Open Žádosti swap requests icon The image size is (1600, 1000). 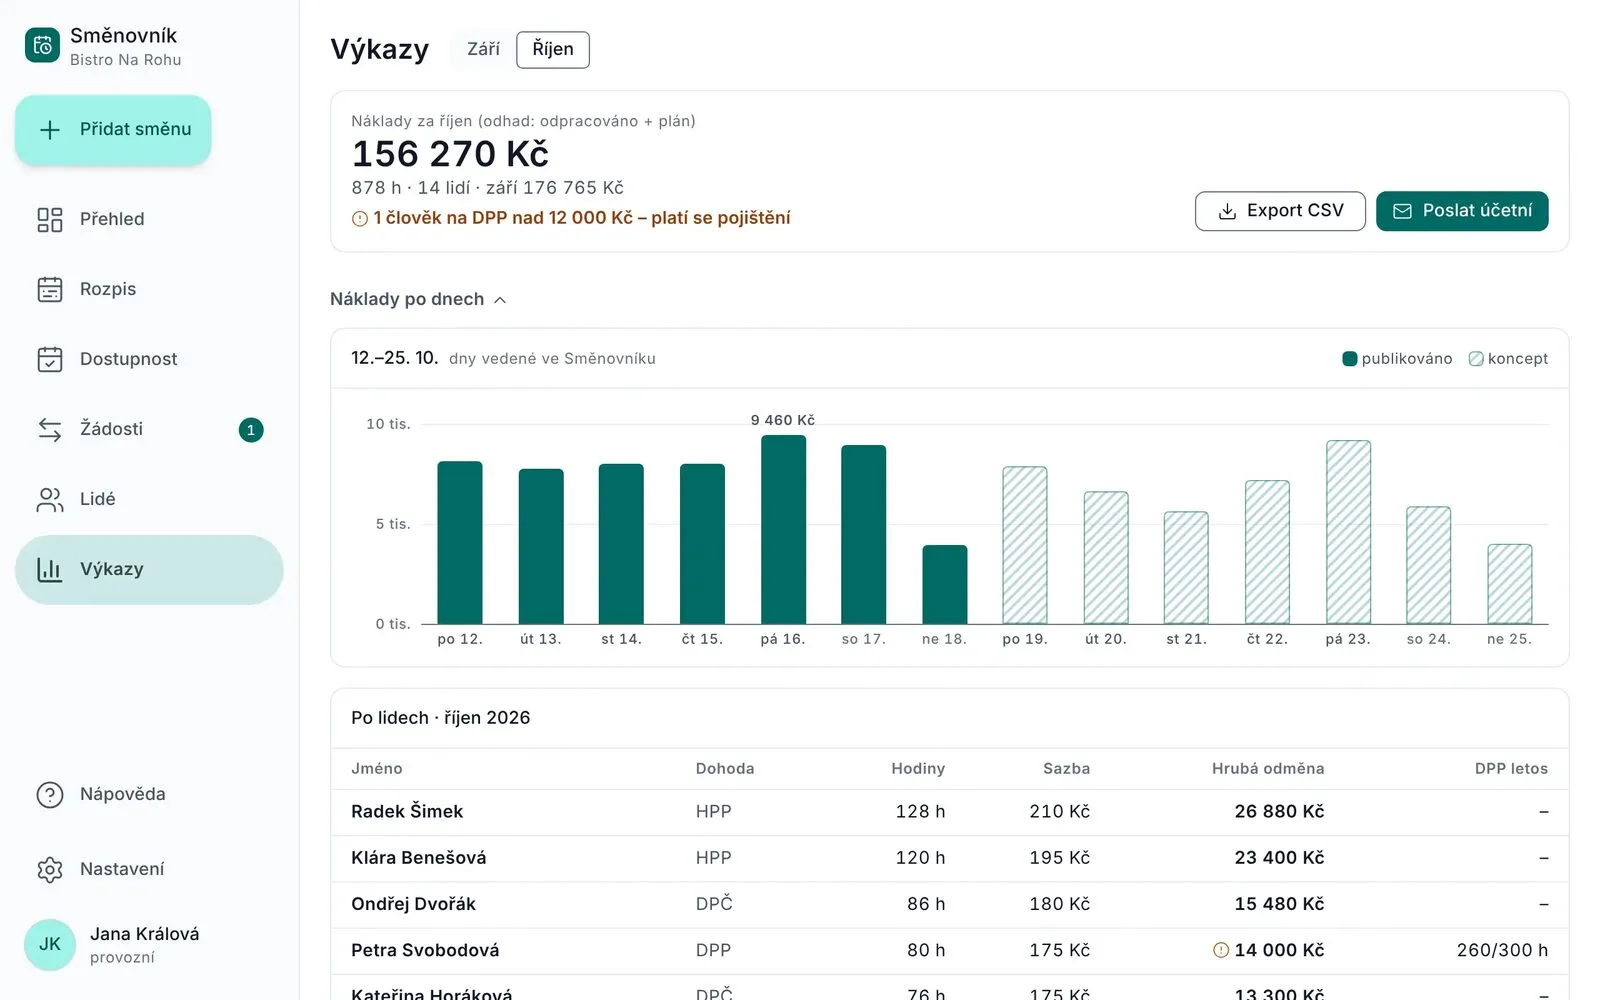[x=50, y=429]
